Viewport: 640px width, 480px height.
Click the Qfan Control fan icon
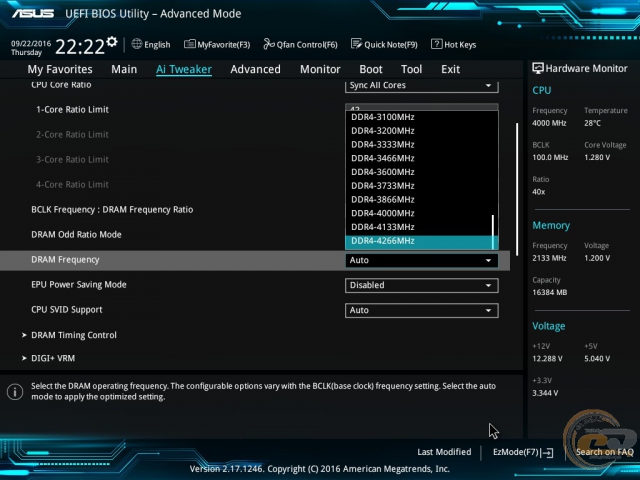(269, 44)
